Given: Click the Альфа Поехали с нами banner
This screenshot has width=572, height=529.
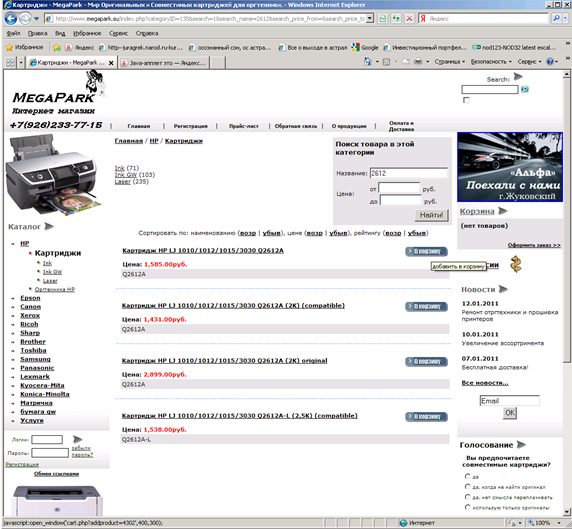Looking at the screenshot, I should tap(510, 167).
